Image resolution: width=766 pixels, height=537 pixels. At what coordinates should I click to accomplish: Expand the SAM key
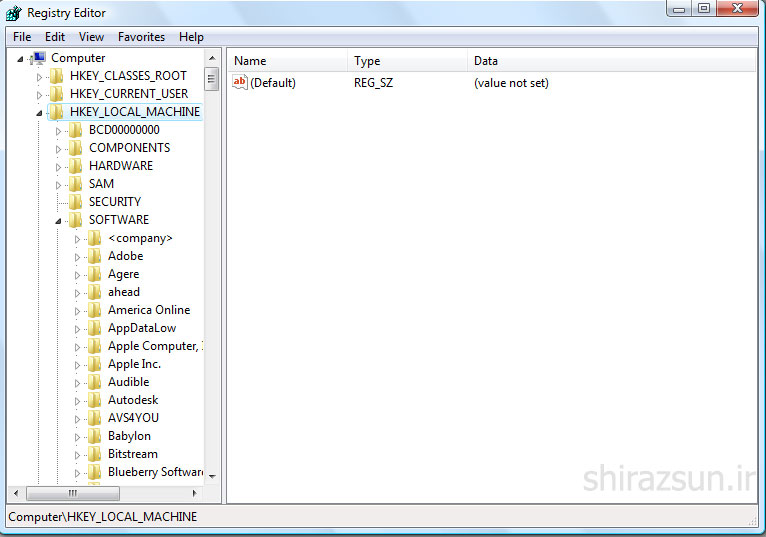point(58,185)
